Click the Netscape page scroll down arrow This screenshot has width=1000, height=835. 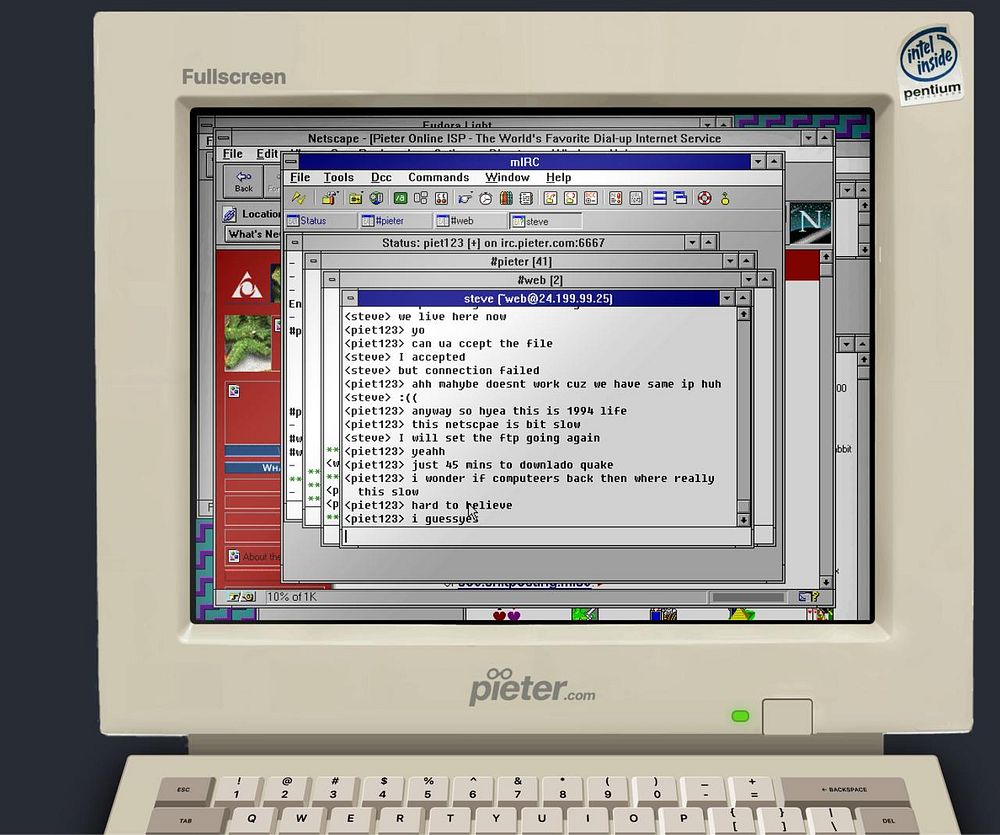(x=826, y=582)
